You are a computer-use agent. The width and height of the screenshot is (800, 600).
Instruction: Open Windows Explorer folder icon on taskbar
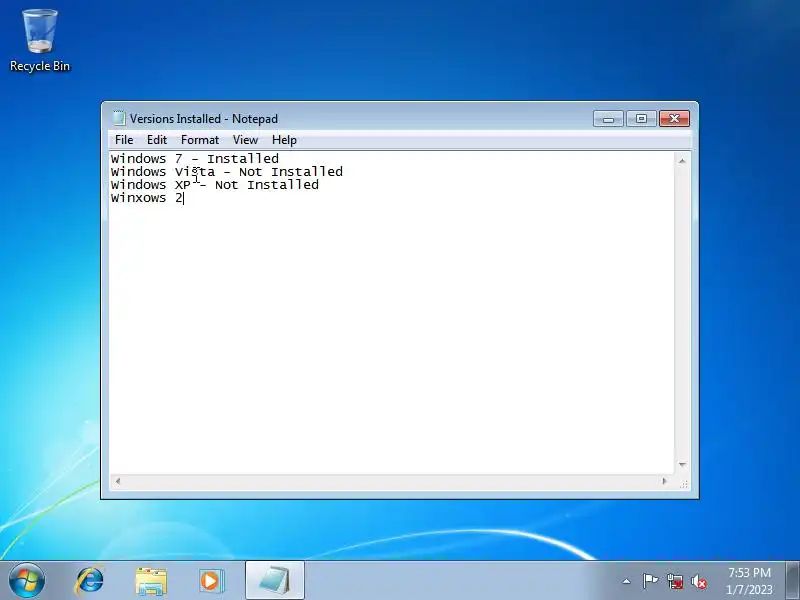click(x=151, y=581)
